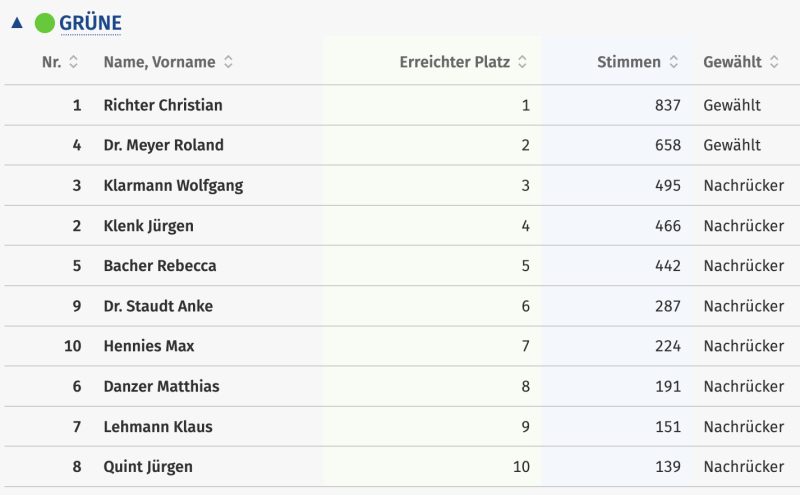Sort by Stimmen arrows icon
The width and height of the screenshot is (800, 495).
(x=674, y=62)
